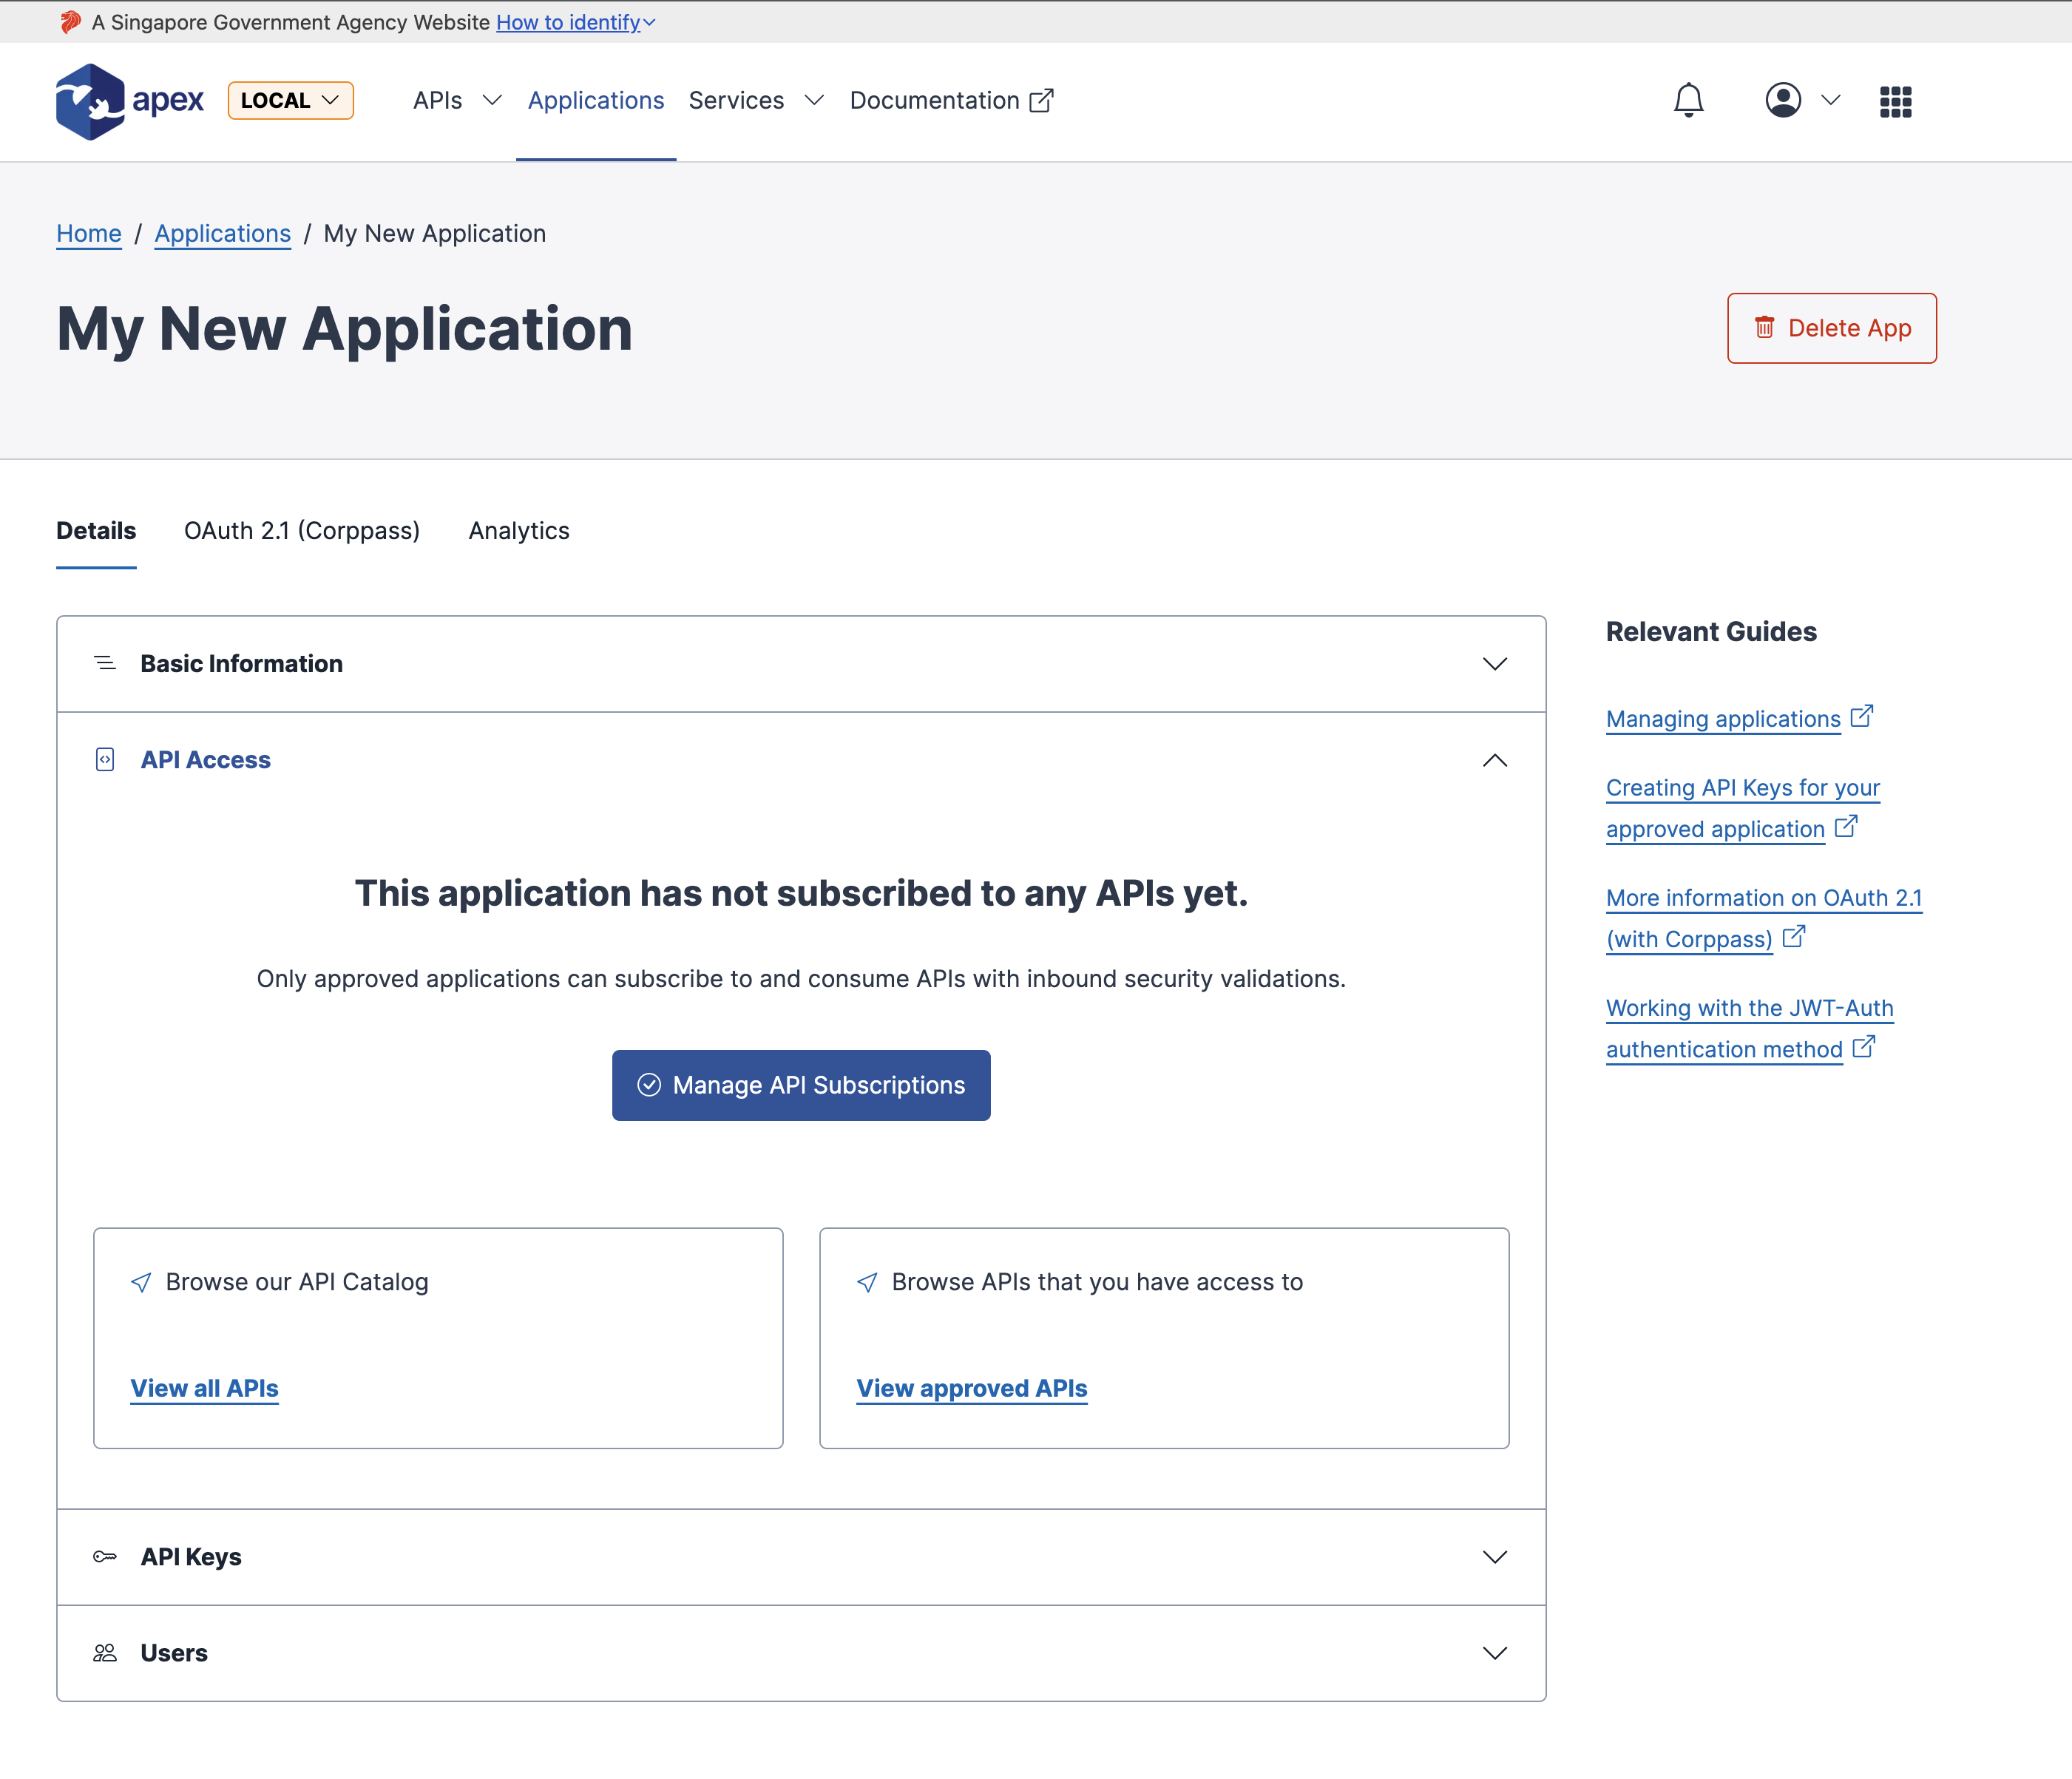Open the app grid launcher icon
The width and height of the screenshot is (2072, 1779).
(x=1895, y=101)
